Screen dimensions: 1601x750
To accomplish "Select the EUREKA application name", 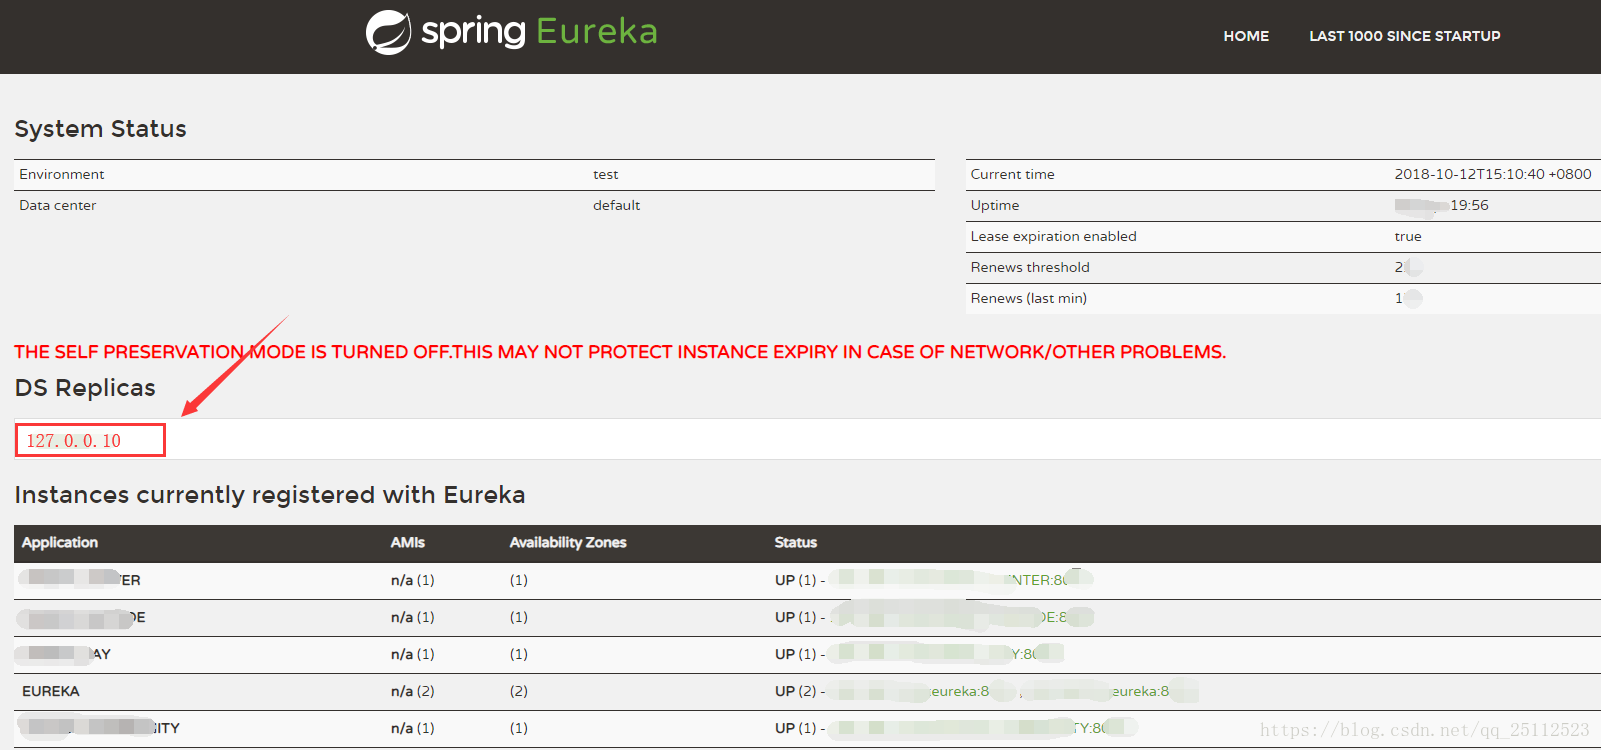I will pyautogui.click(x=51, y=691).
